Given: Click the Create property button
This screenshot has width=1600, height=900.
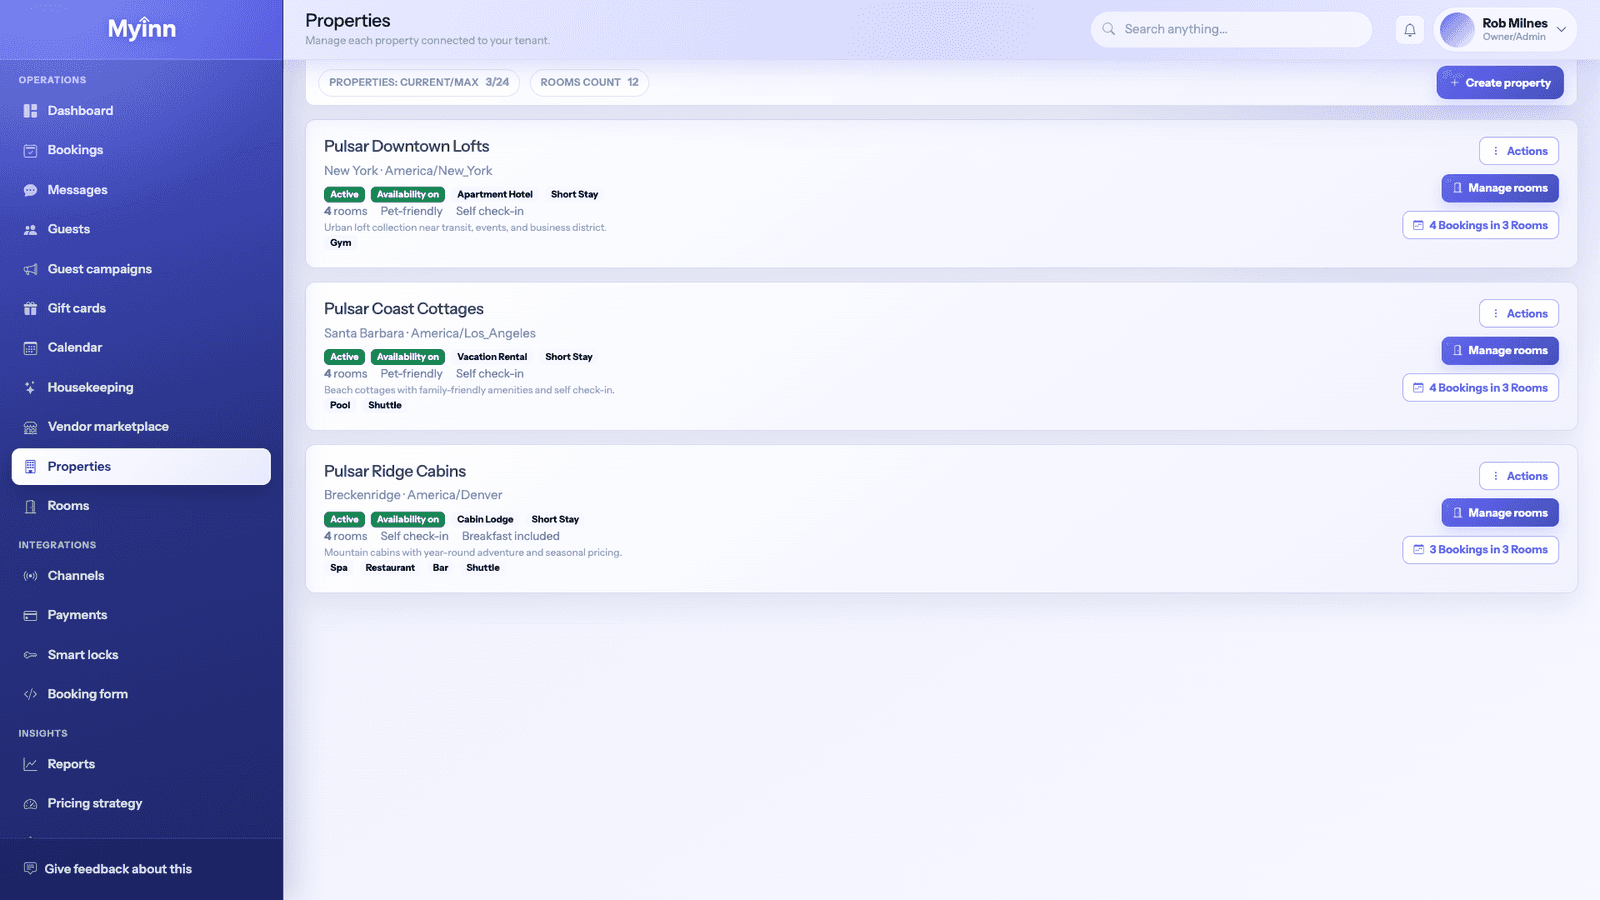Looking at the screenshot, I should [x=1500, y=83].
